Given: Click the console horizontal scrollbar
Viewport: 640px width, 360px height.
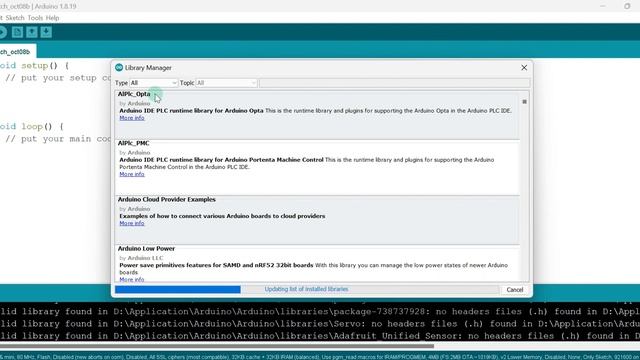Looking at the screenshot, I should tap(216, 346).
